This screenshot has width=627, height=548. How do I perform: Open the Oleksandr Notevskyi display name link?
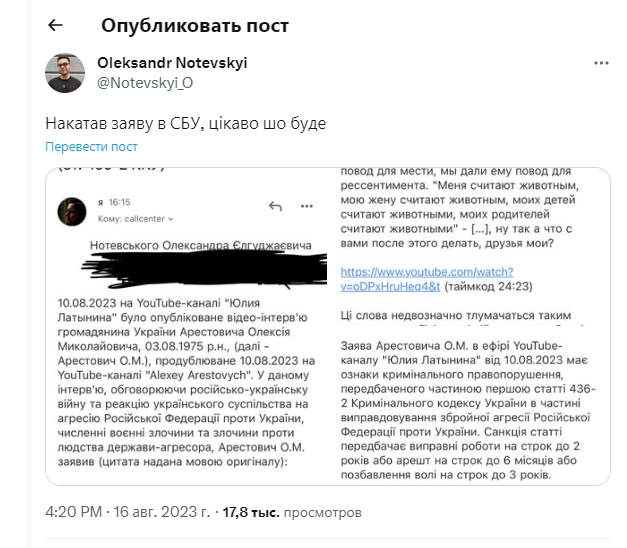pyautogui.click(x=172, y=63)
